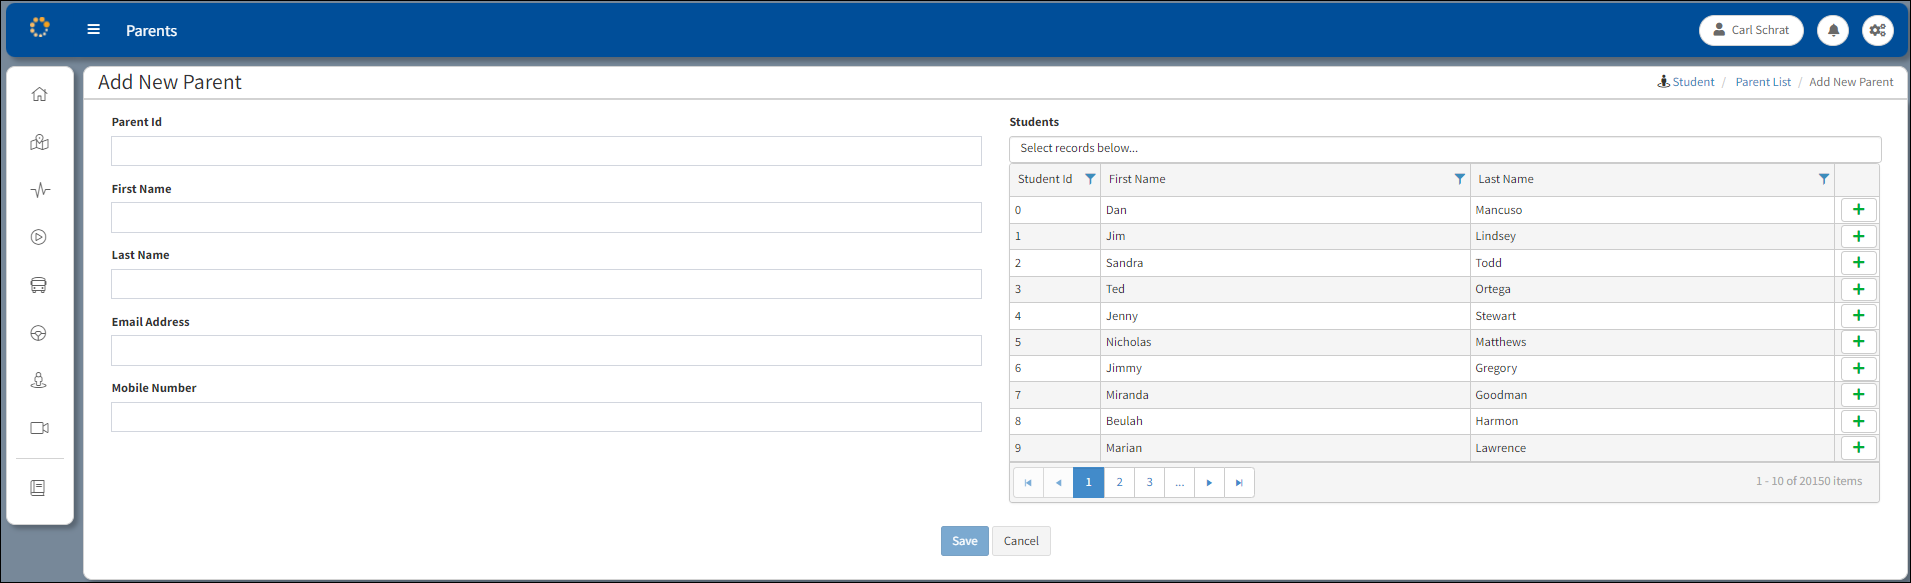Viewport: 1911px width, 583px height.
Task: Click the Harmon last name cell
Action: pos(1654,421)
